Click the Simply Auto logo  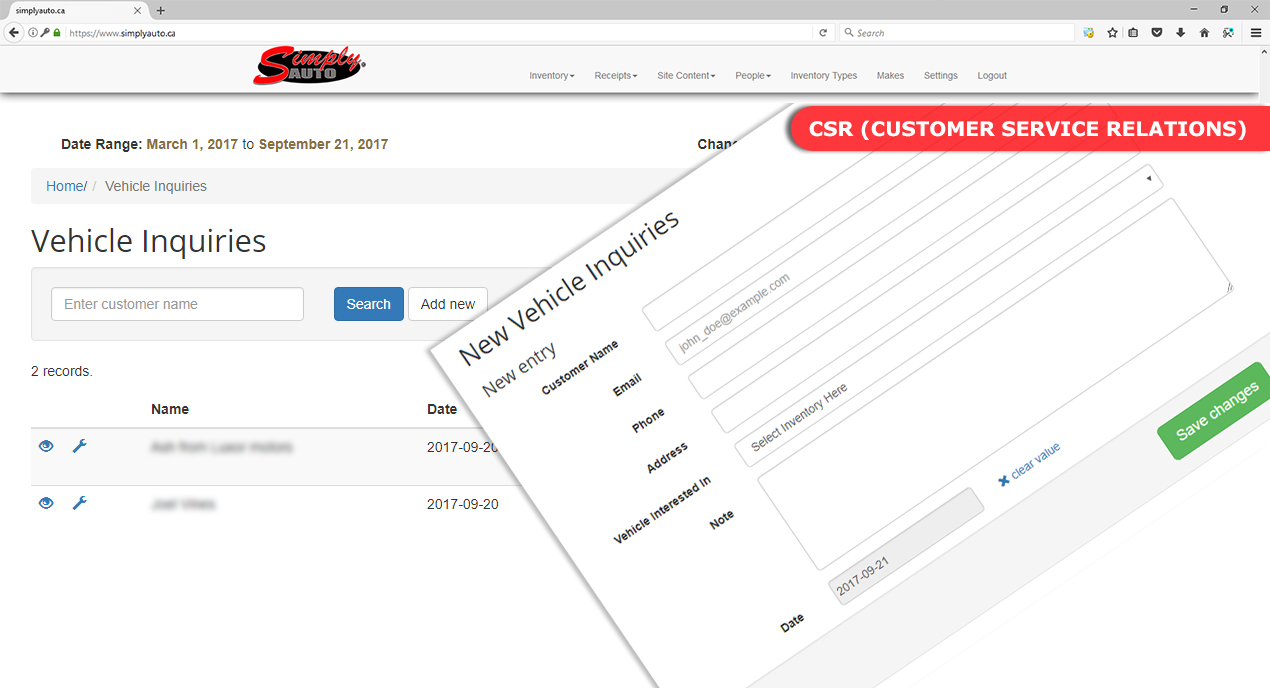pos(309,66)
